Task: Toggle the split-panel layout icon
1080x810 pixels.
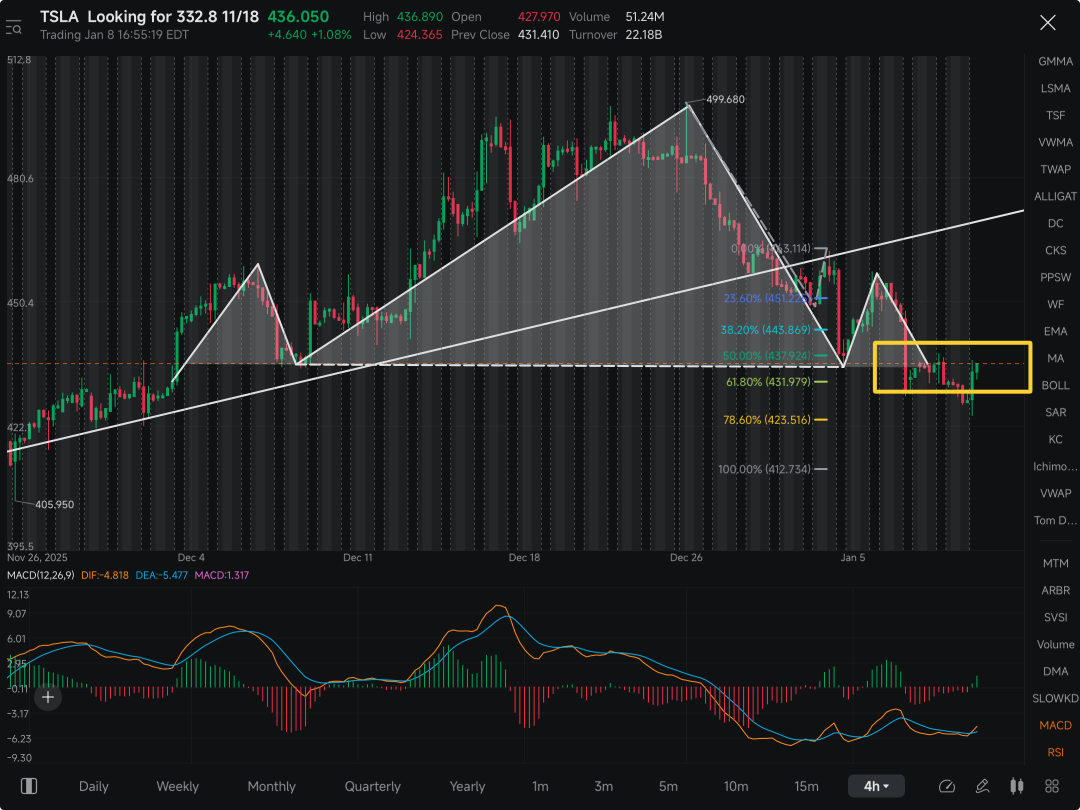Action: click(29, 786)
